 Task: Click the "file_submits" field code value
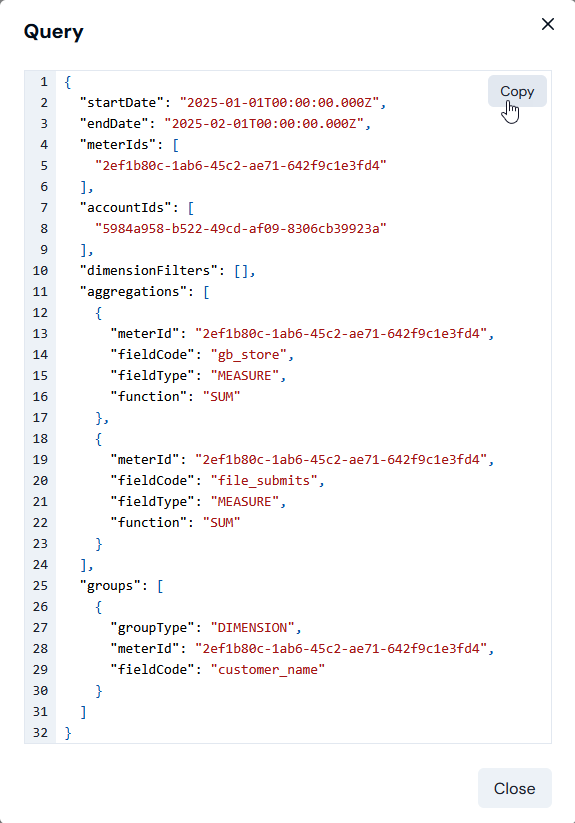(264, 481)
